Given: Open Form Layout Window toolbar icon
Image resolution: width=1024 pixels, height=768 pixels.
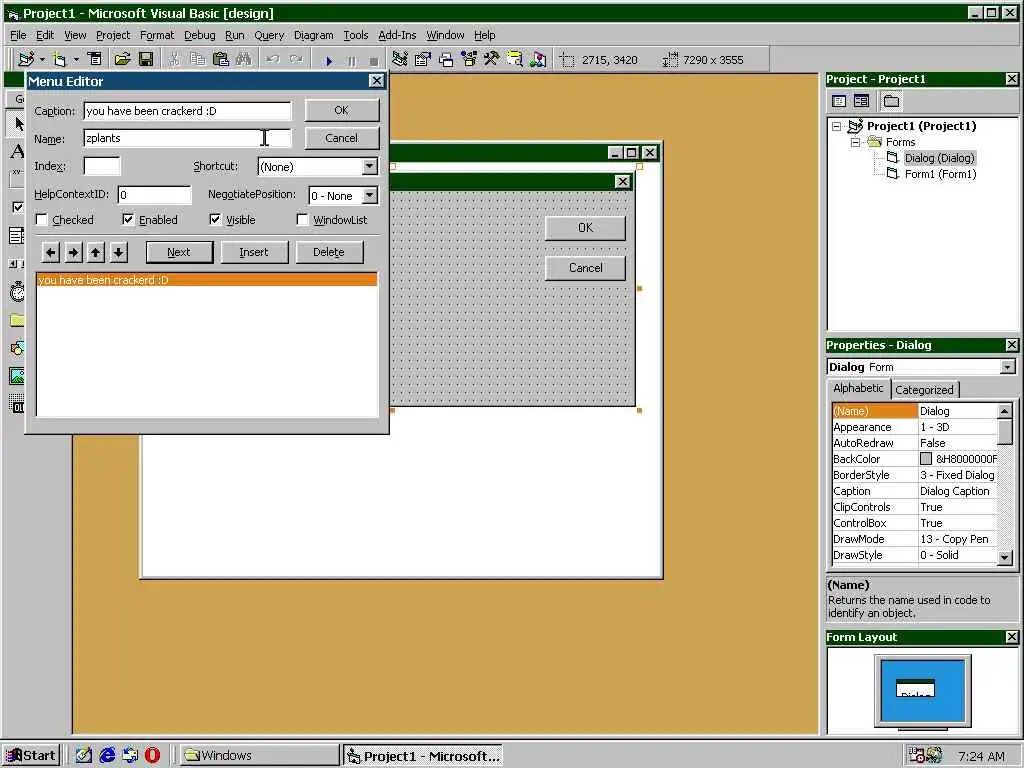Looking at the screenshot, I should (446, 60).
